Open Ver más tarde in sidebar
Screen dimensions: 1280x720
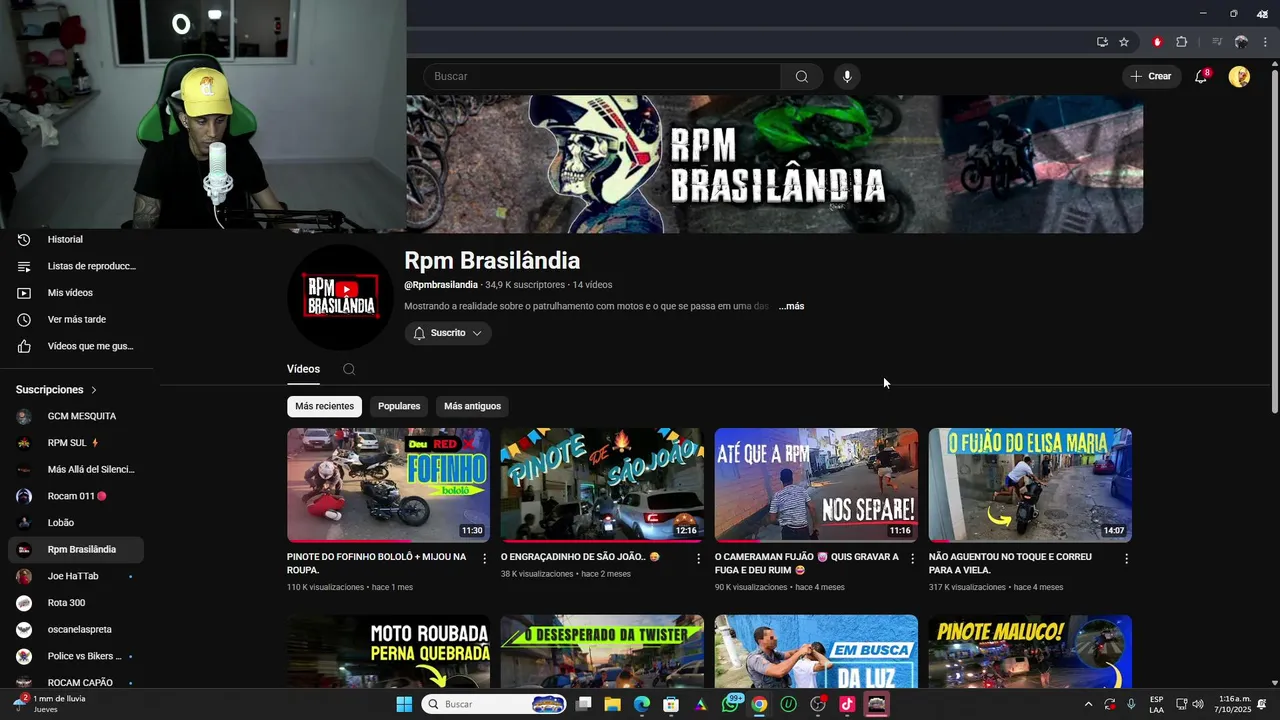(x=76, y=320)
